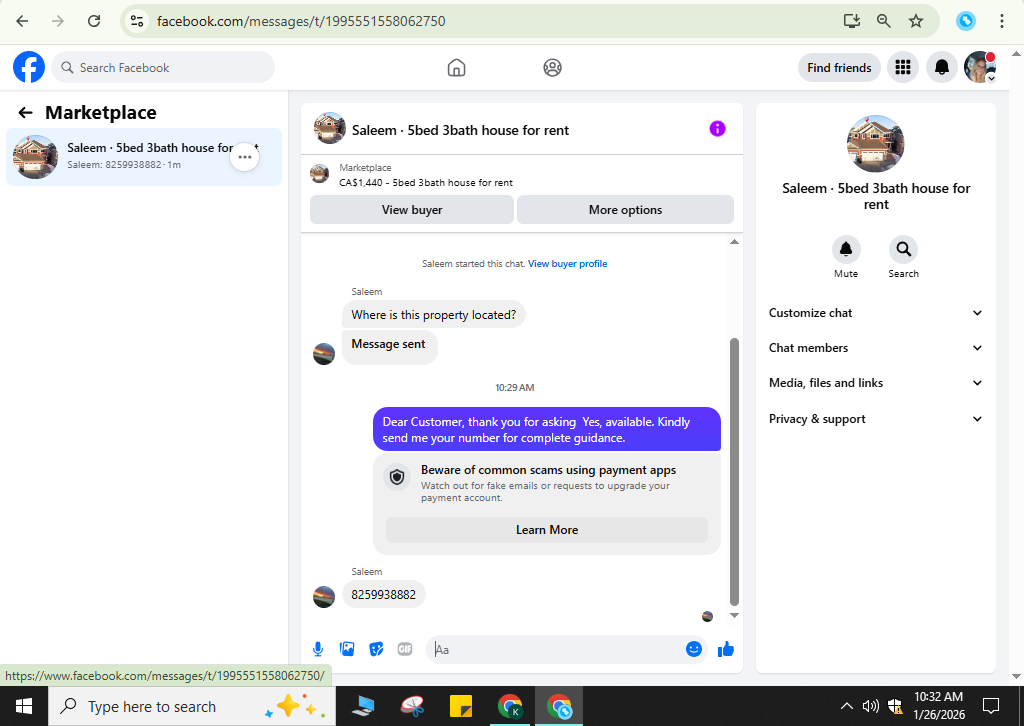This screenshot has height=726, width=1024.
Task: Click the chat scrollbar thumb
Action: click(734, 473)
